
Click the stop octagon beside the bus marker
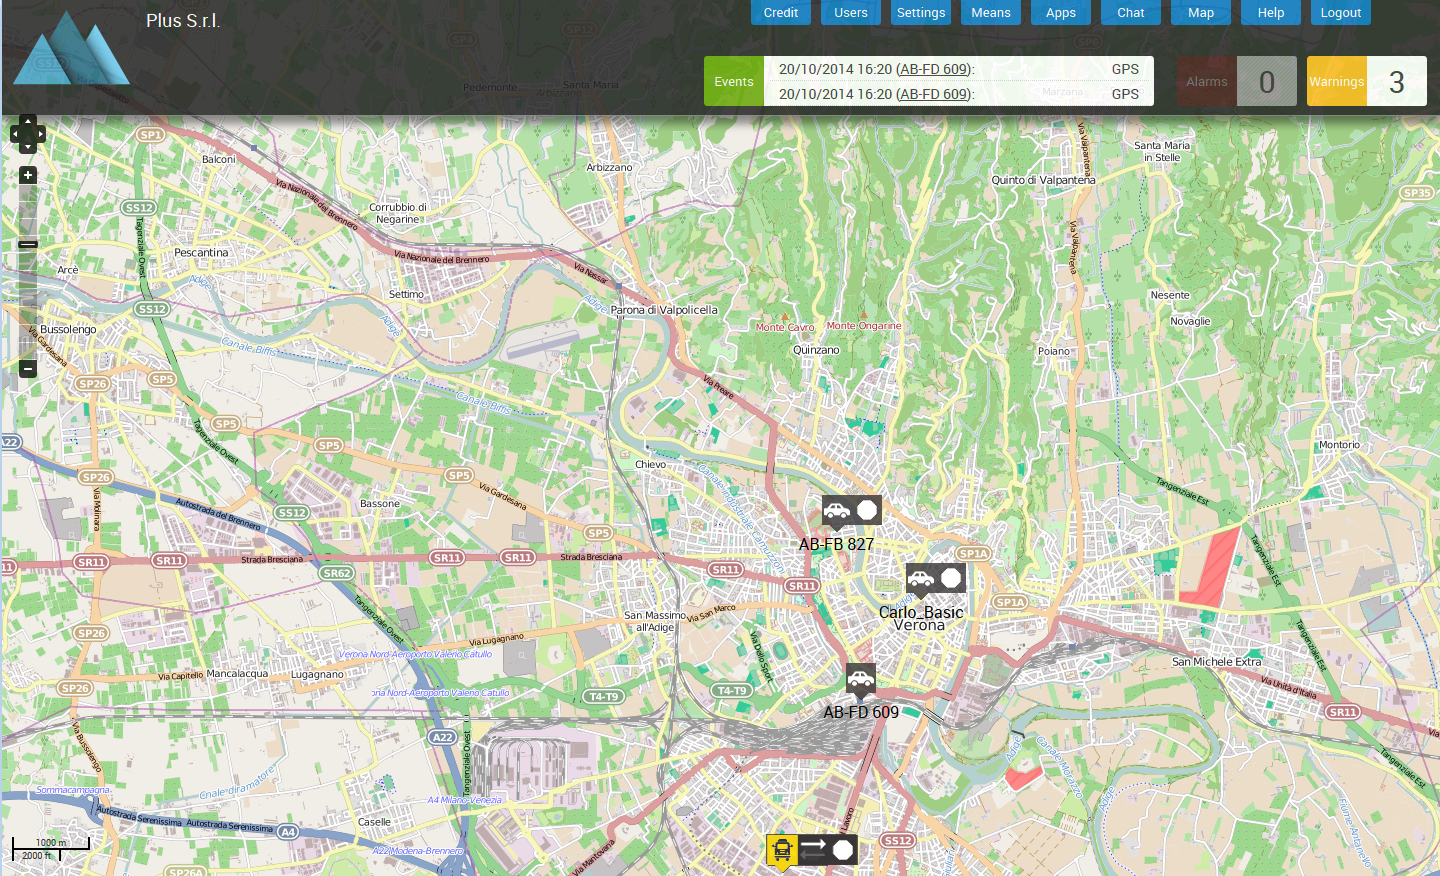pyautogui.click(x=843, y=850)
